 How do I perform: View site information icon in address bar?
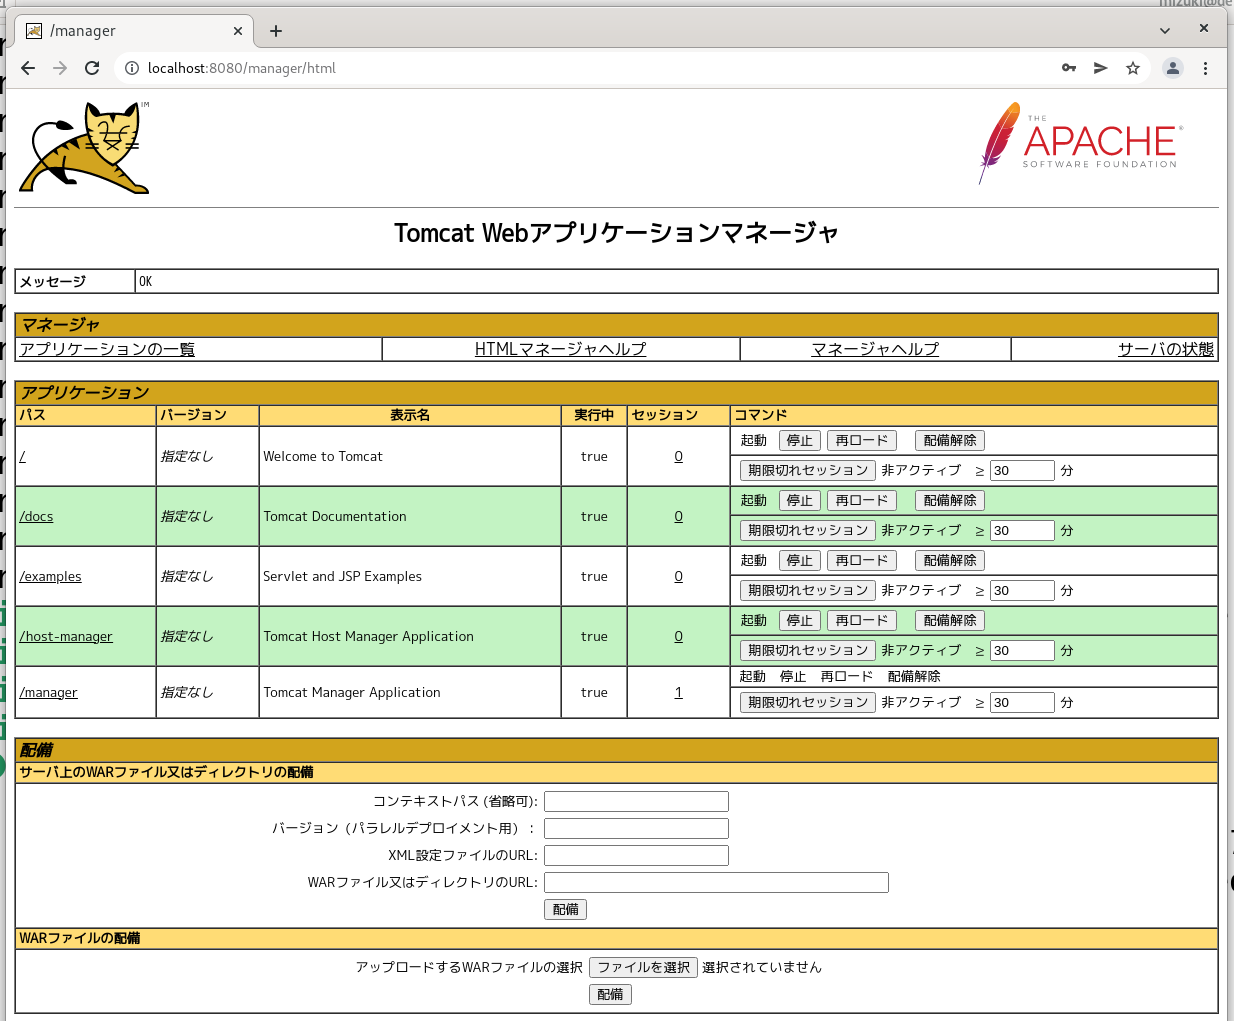[131, 68]
